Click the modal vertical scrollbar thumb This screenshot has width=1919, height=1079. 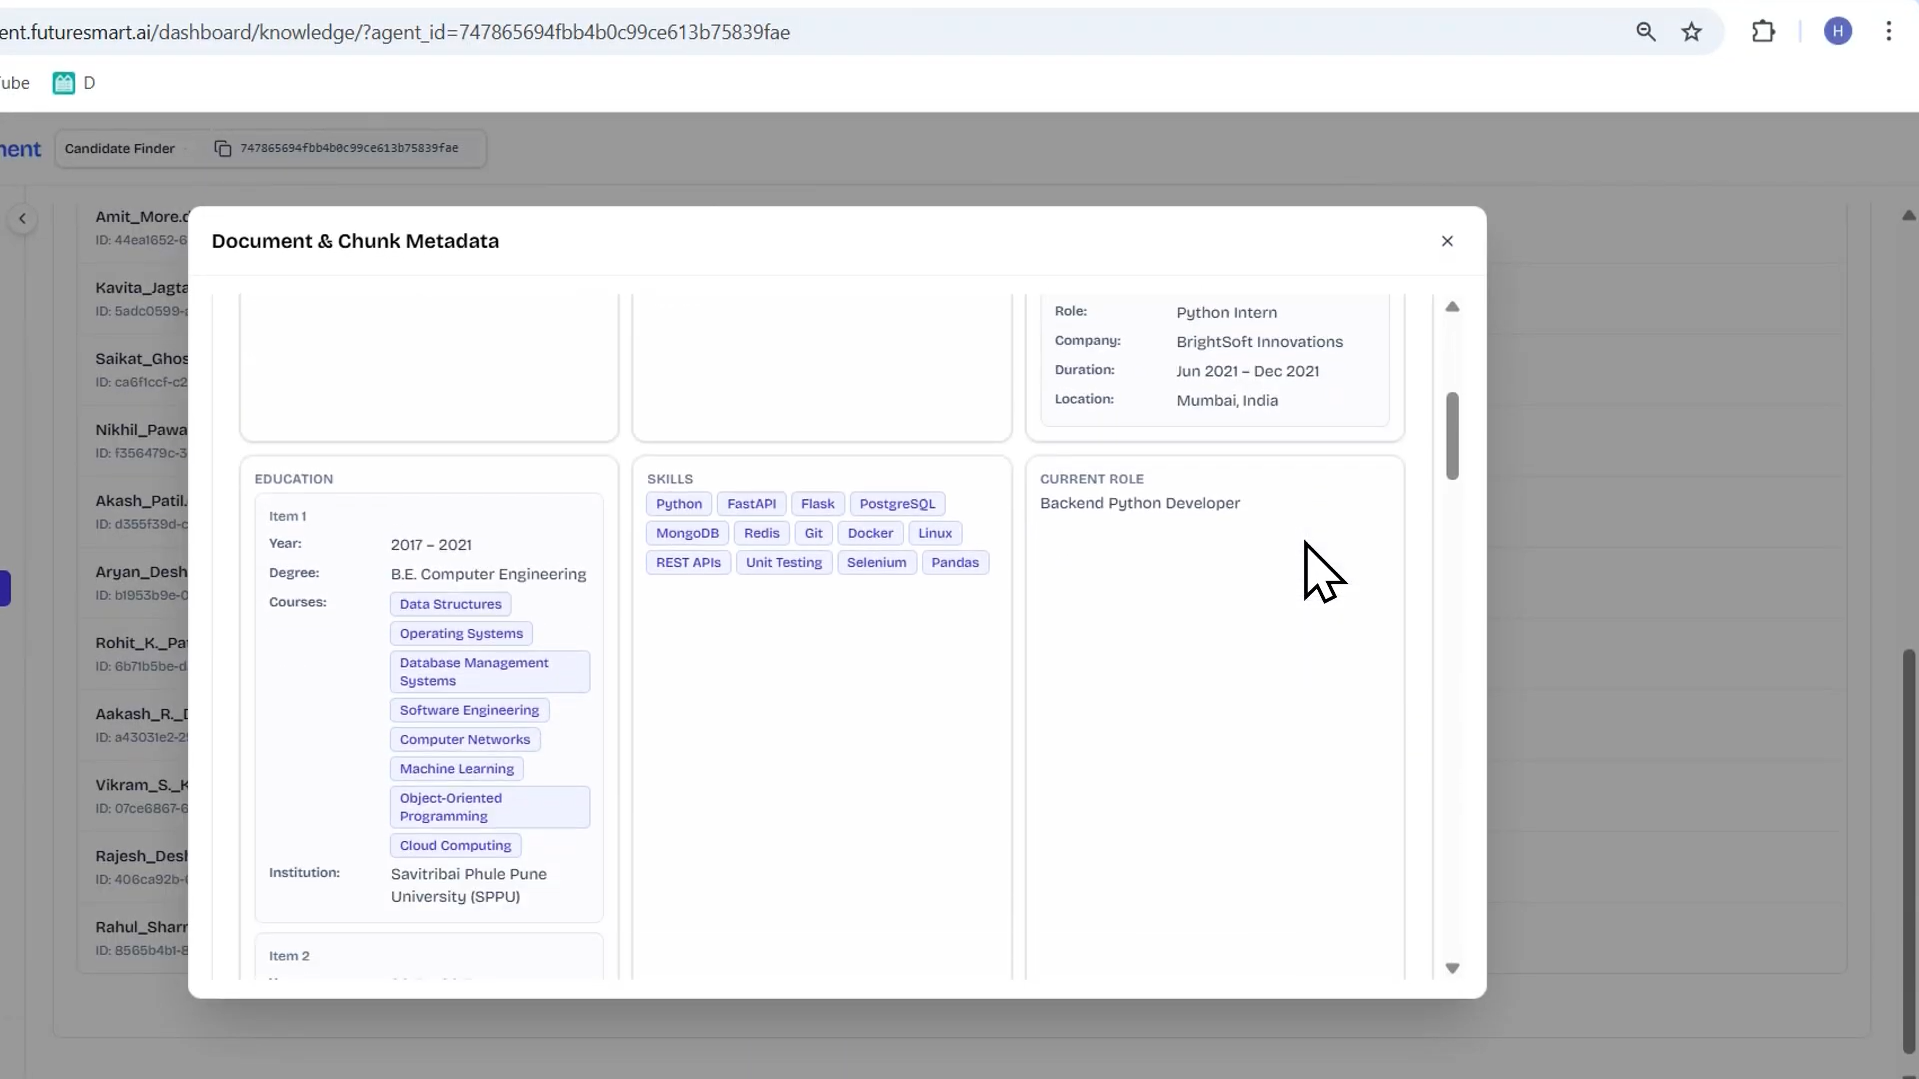tap(1452, 436)
